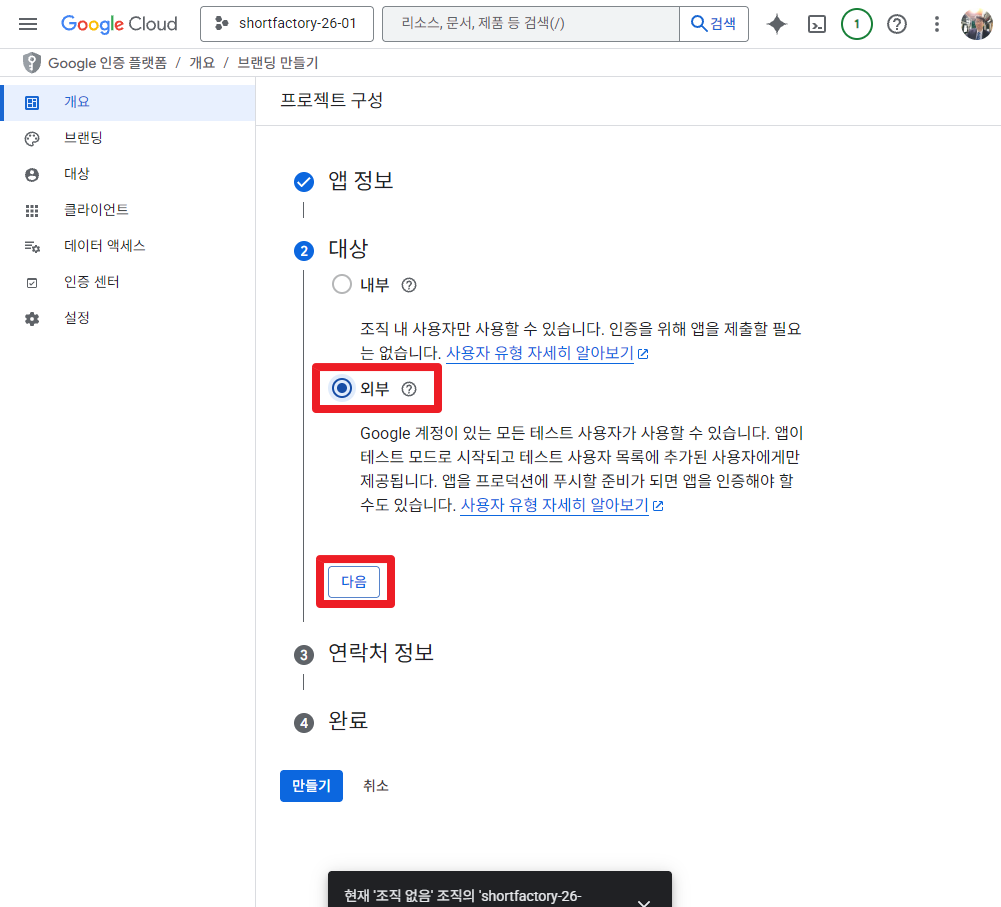Image resolution: width=1001 pixels, height=907 pixels.
Task: View notifications in the top bar
Action: 855,23
